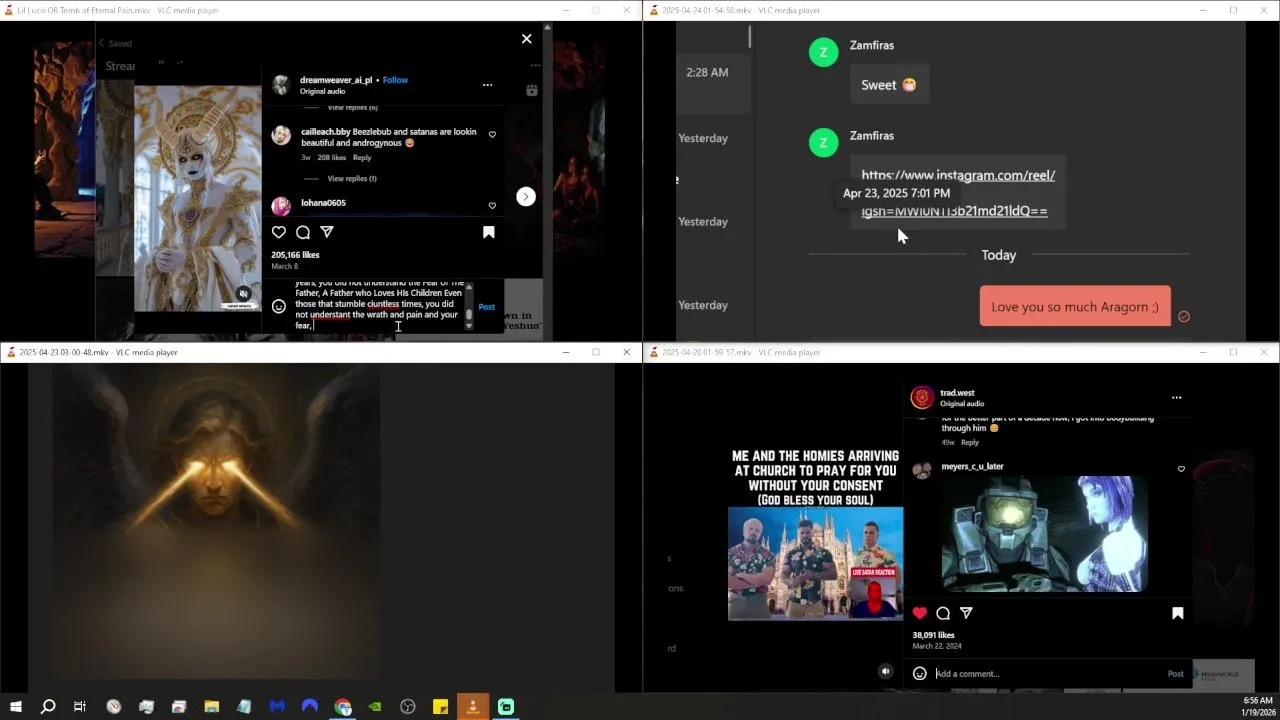Follow dreamweaver_ai_pl
The width and height of the screenshot is (1280, 720).
pyautogui.click(x=395, y=80)
